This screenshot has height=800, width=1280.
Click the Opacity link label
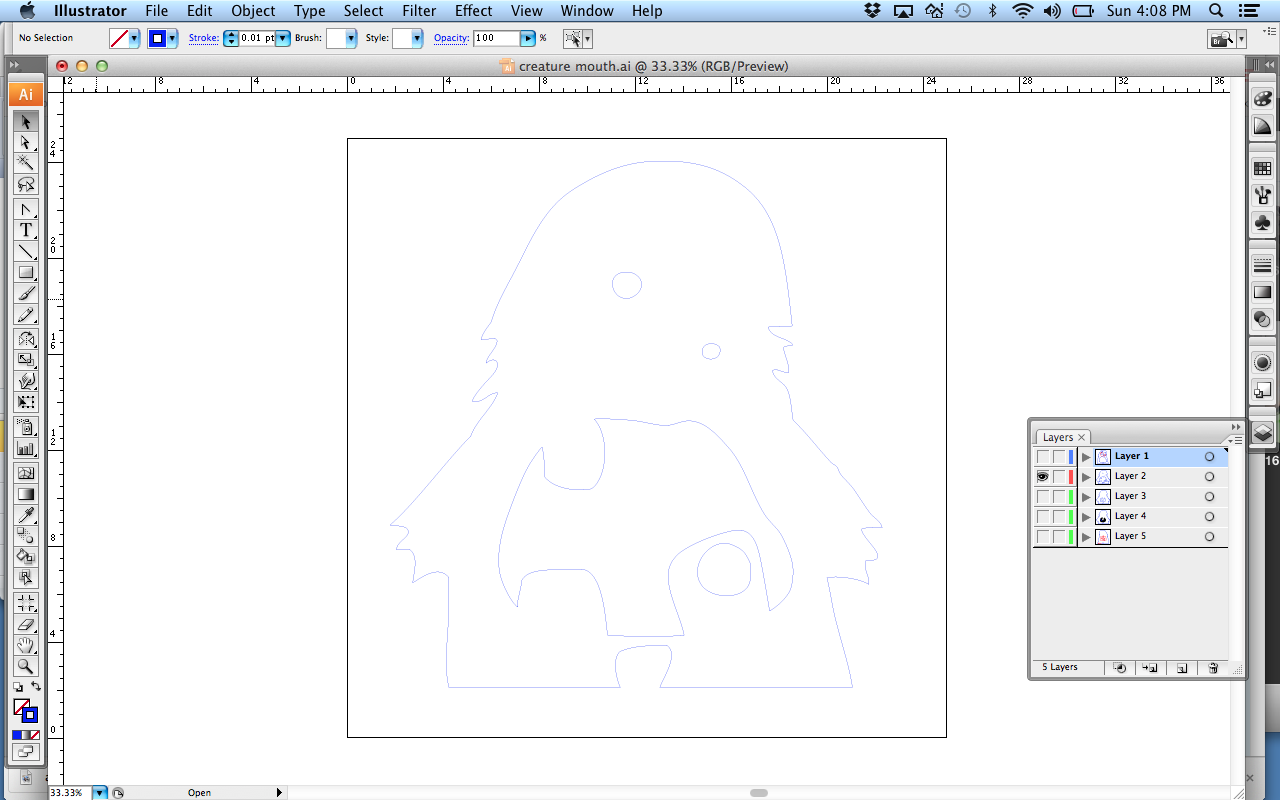tap(451, 38)
